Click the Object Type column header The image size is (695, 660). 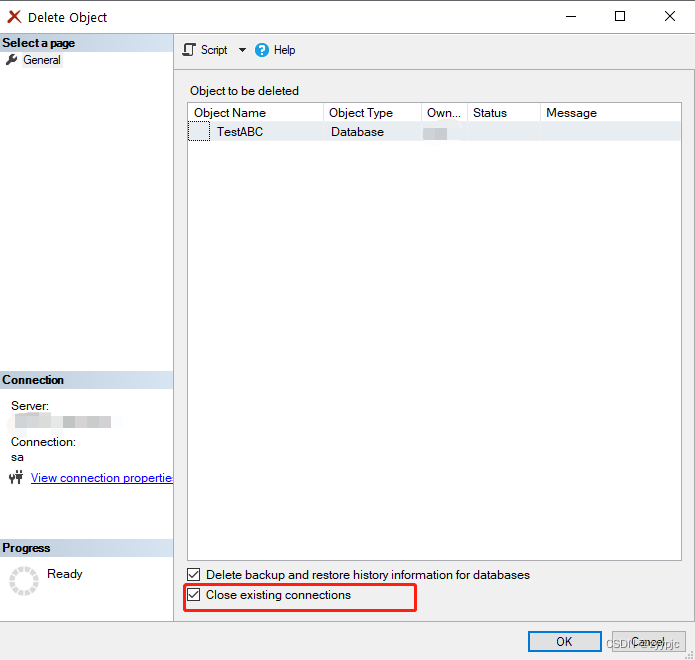(x=372, y=113)
